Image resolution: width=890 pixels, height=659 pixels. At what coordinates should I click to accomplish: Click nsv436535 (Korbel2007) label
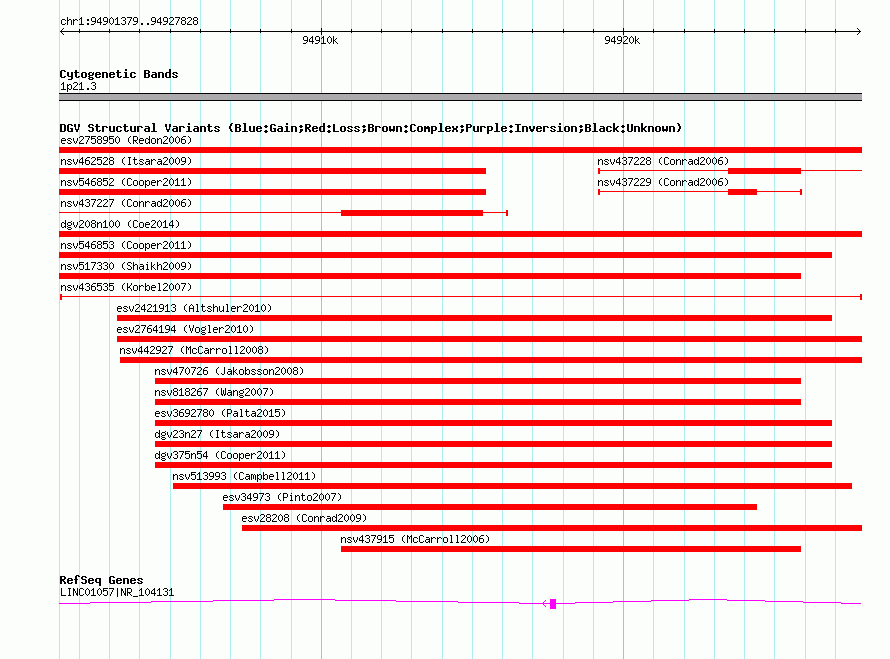pos(126,287)
